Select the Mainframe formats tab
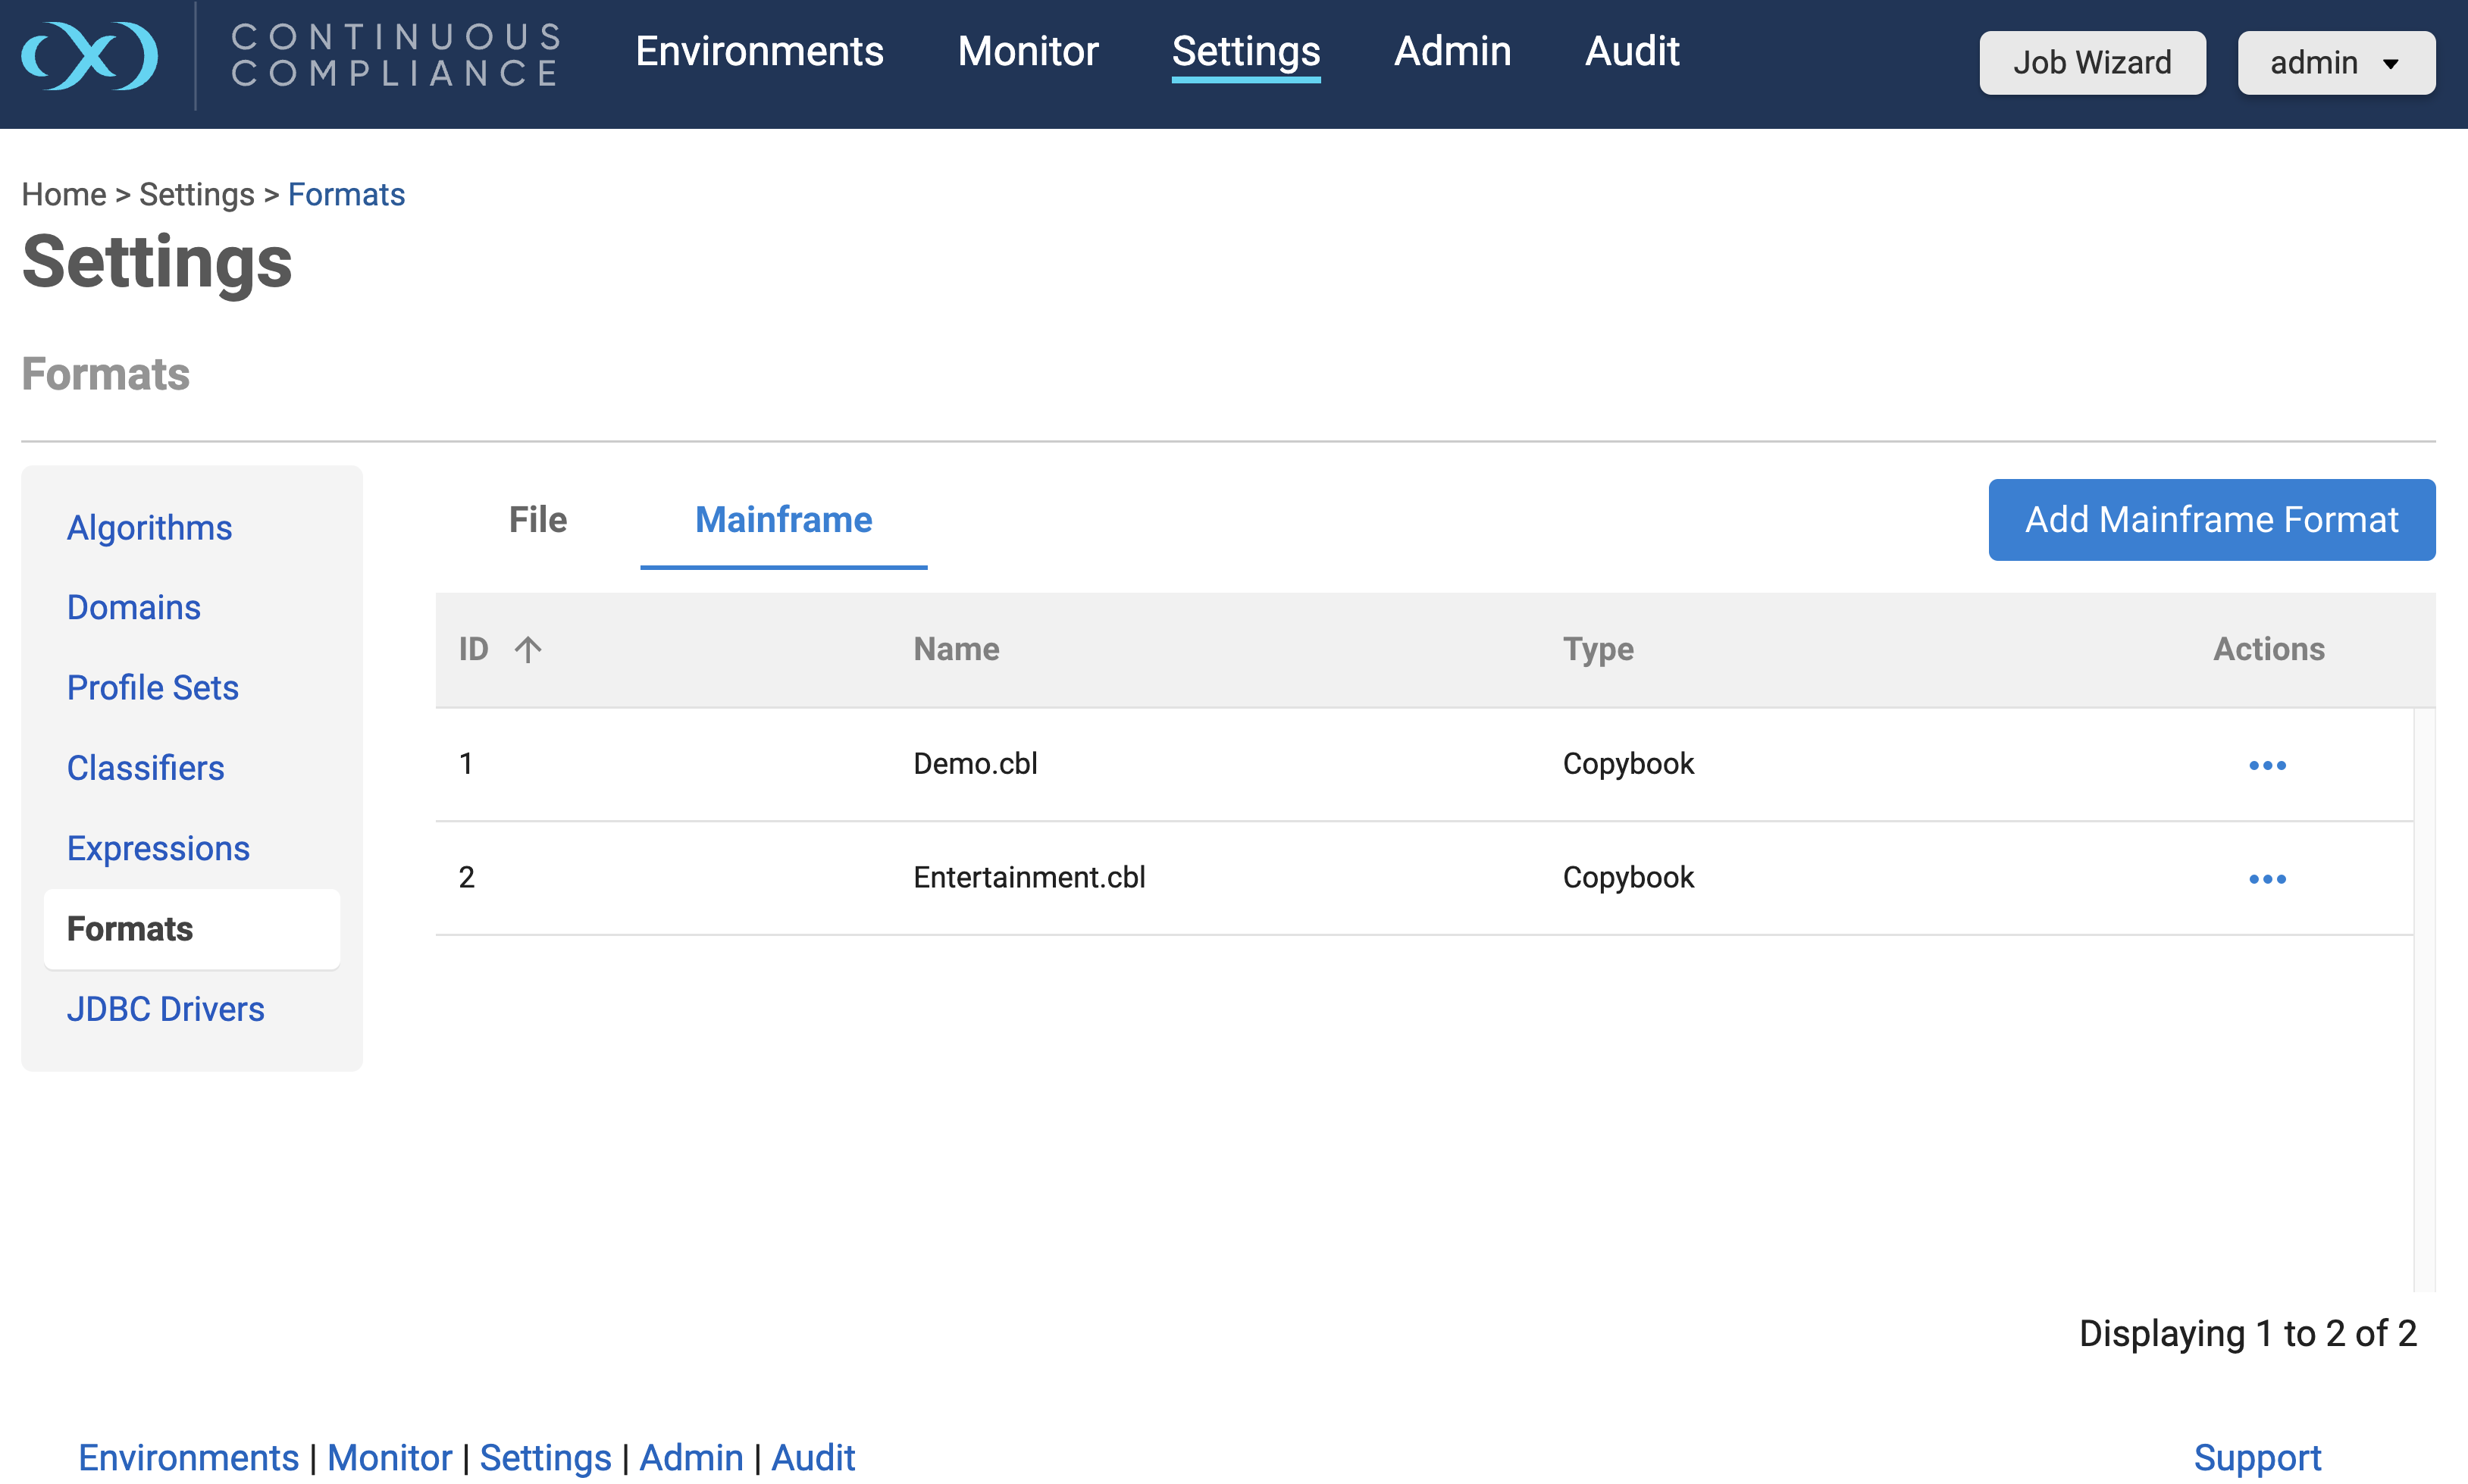Viewport: 2468px width, 1484px height. click(x=783, y=520)
